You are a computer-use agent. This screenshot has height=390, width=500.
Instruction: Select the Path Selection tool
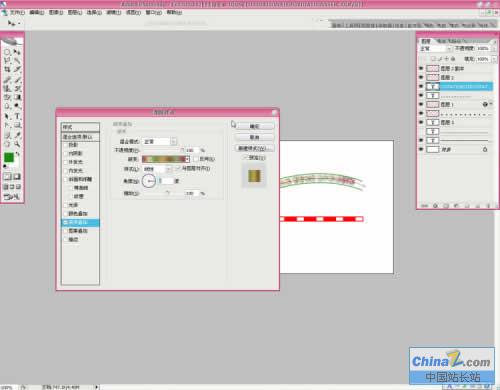click(x=7, y=116)
